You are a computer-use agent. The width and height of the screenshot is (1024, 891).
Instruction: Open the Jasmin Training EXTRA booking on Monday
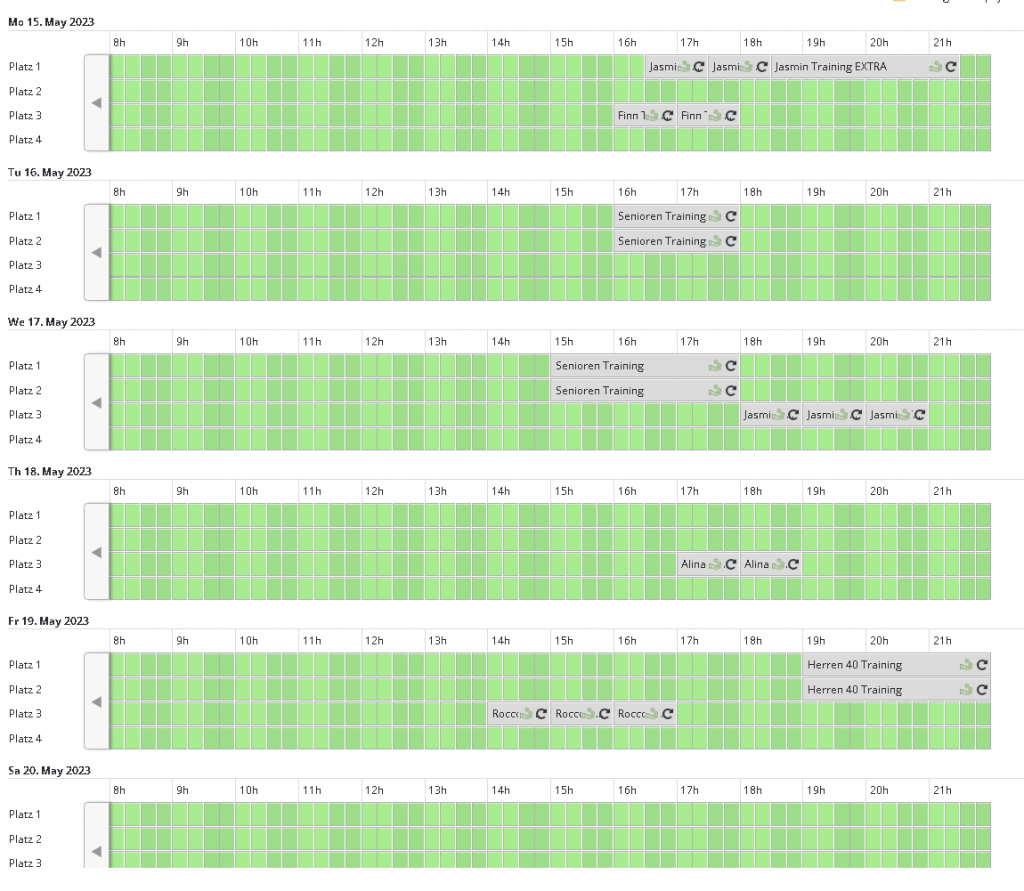840,67
